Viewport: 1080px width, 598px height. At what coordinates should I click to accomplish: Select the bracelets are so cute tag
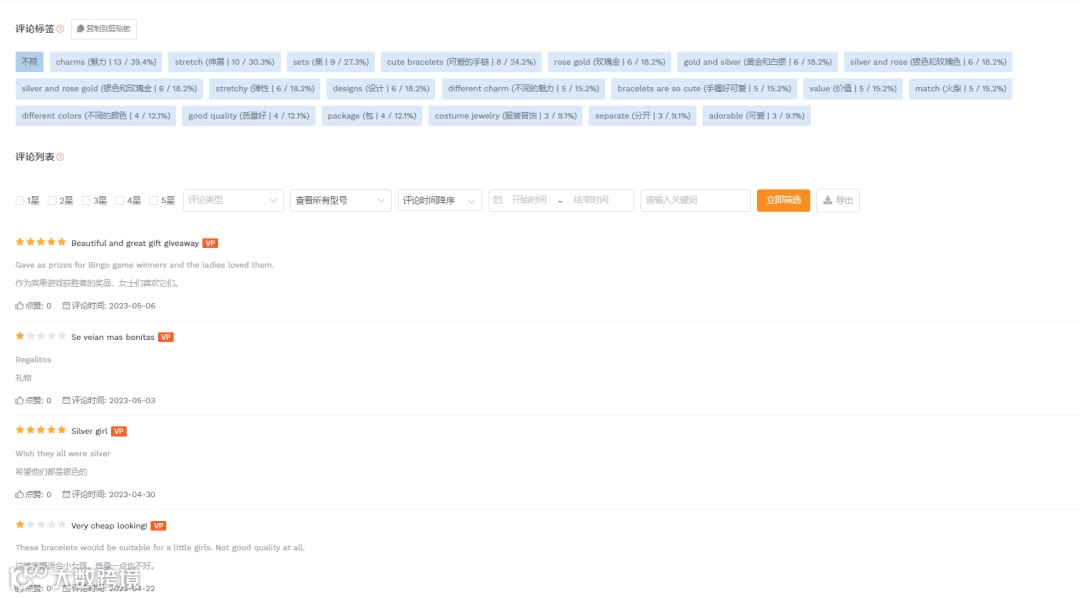(x=705, y=89)
